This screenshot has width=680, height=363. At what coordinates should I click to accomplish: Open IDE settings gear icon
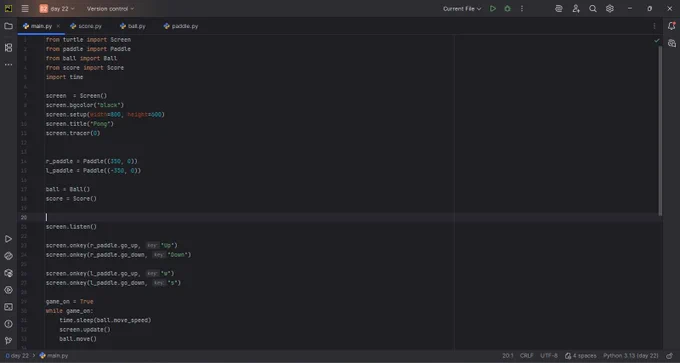[x=610, y=9]
